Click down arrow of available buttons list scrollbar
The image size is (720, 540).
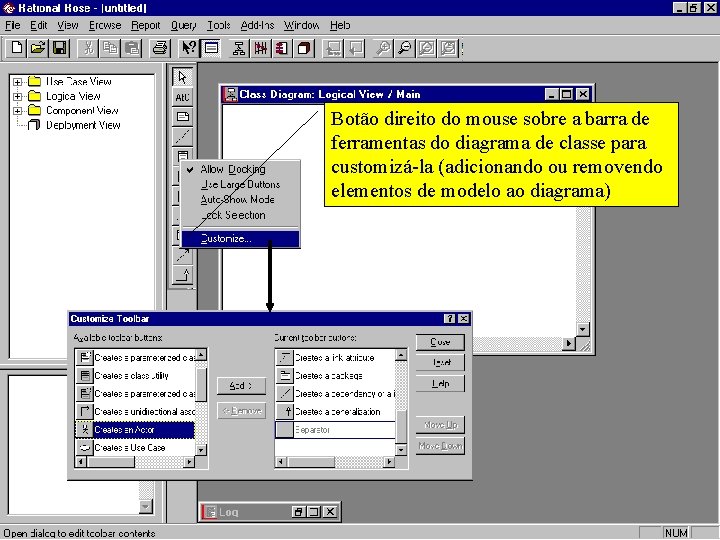pos(201,450)
